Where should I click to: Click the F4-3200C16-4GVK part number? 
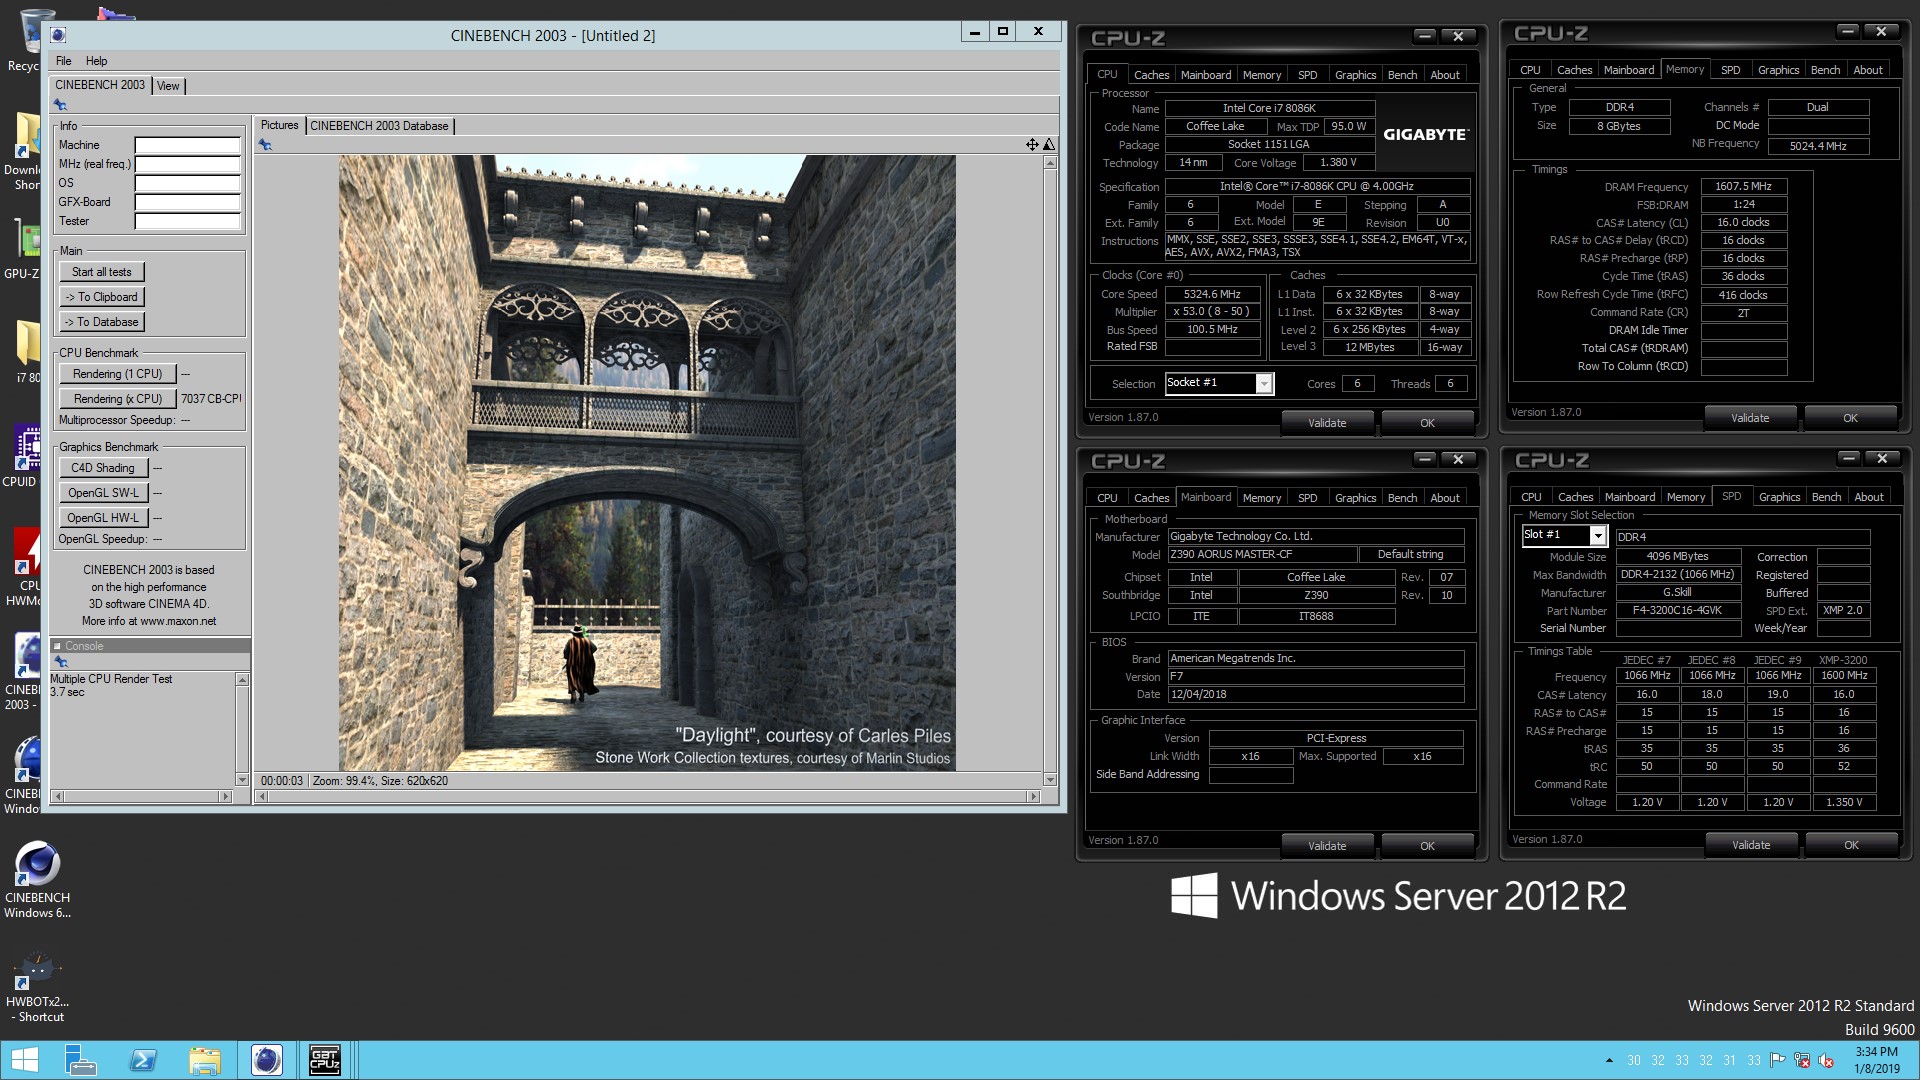point(1677,610)
